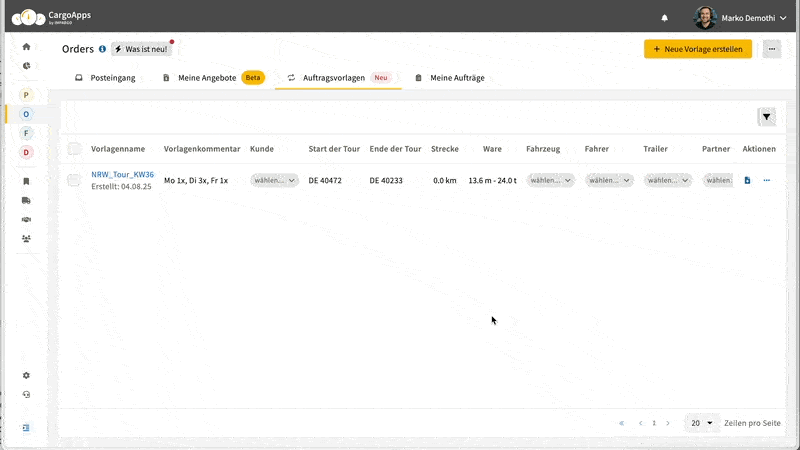The width and height of the screenshot is (800, 450).
Task: Open the NRW_Tour_KW36 template link
Action: click(122, 174)
